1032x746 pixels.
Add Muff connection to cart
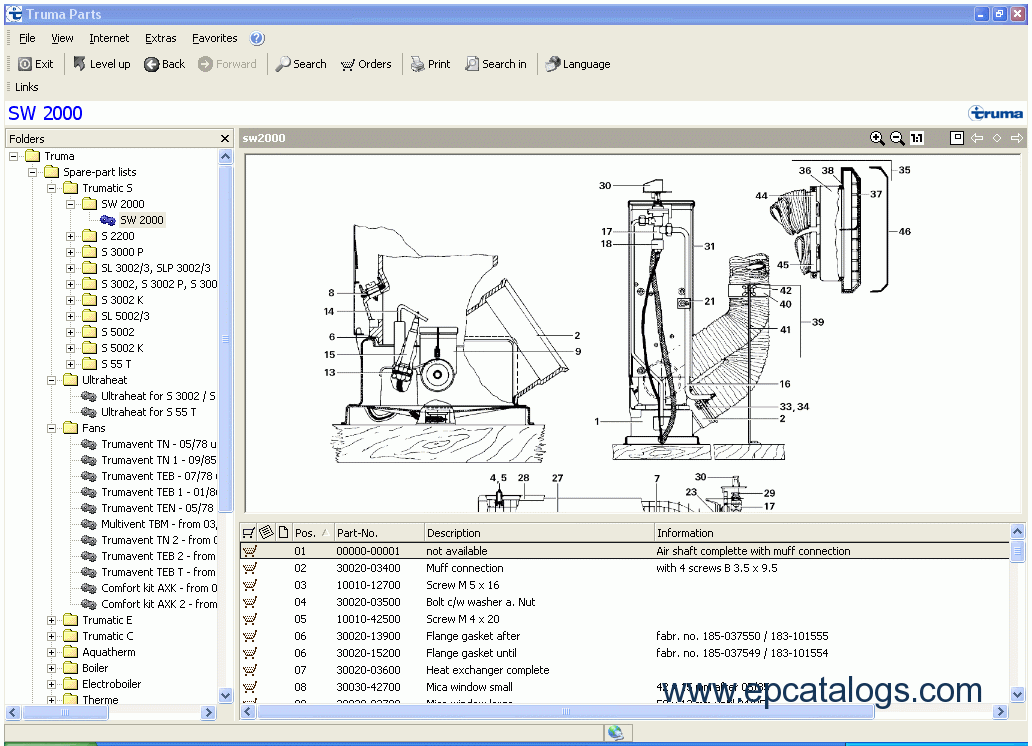[249, 568]
